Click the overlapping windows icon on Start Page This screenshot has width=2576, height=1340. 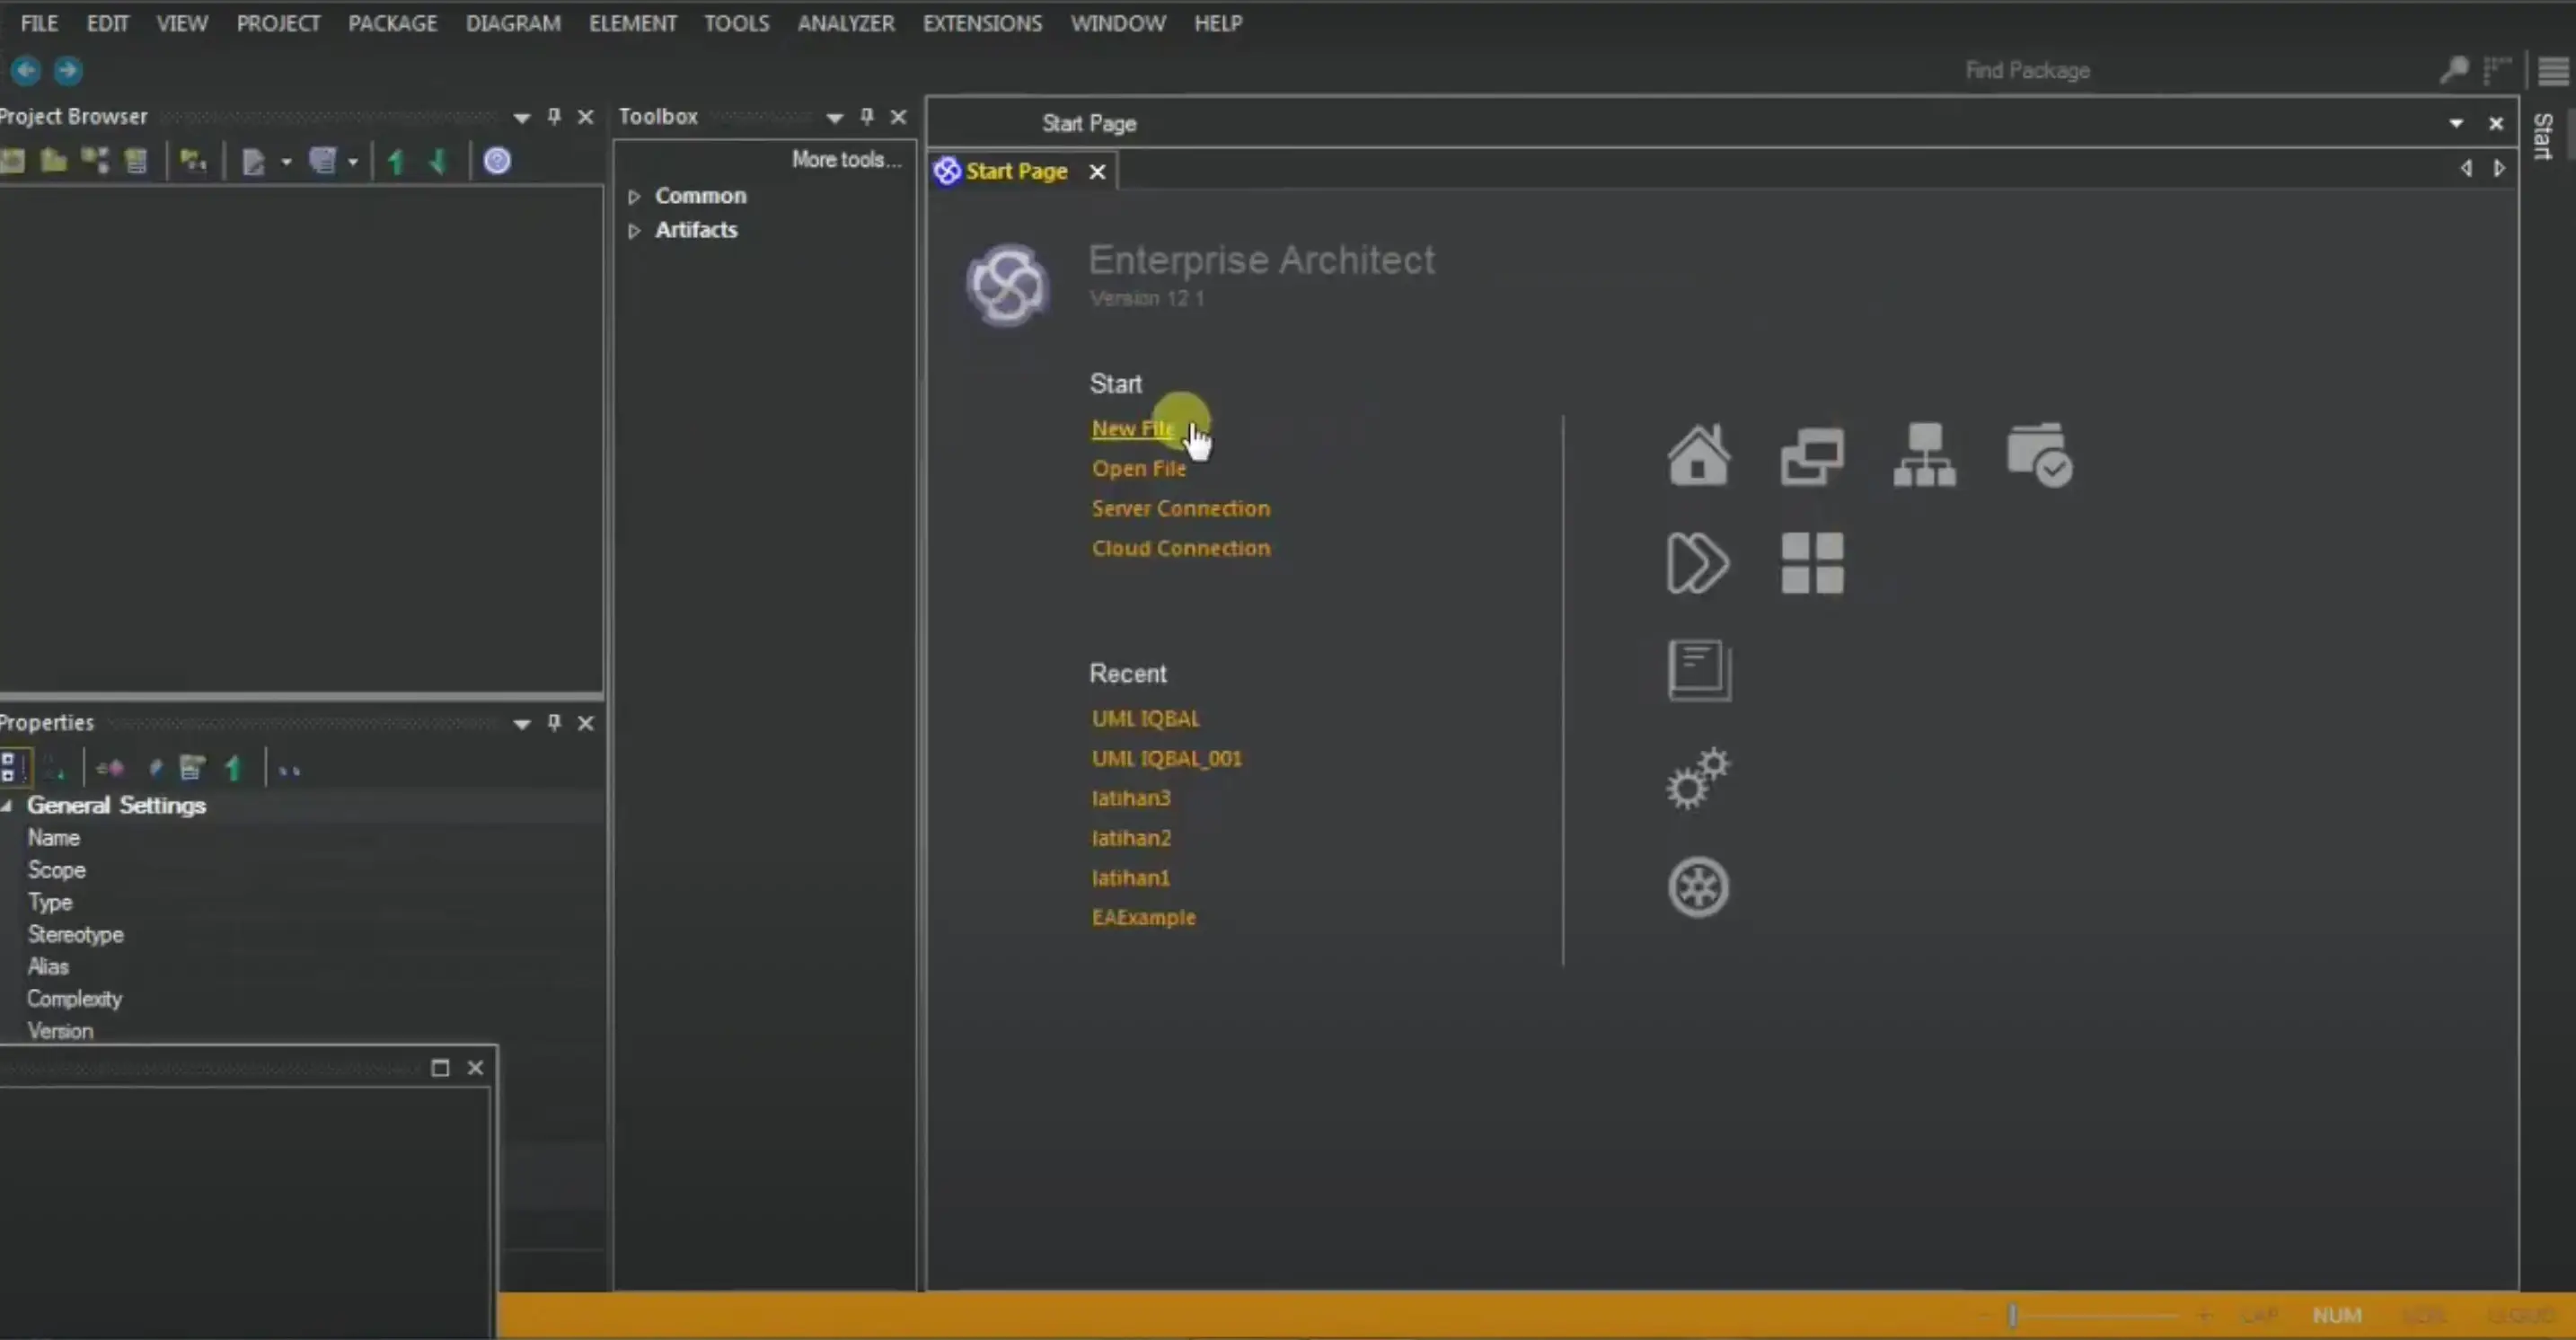pyautogui.click(x=1811, y=456)
